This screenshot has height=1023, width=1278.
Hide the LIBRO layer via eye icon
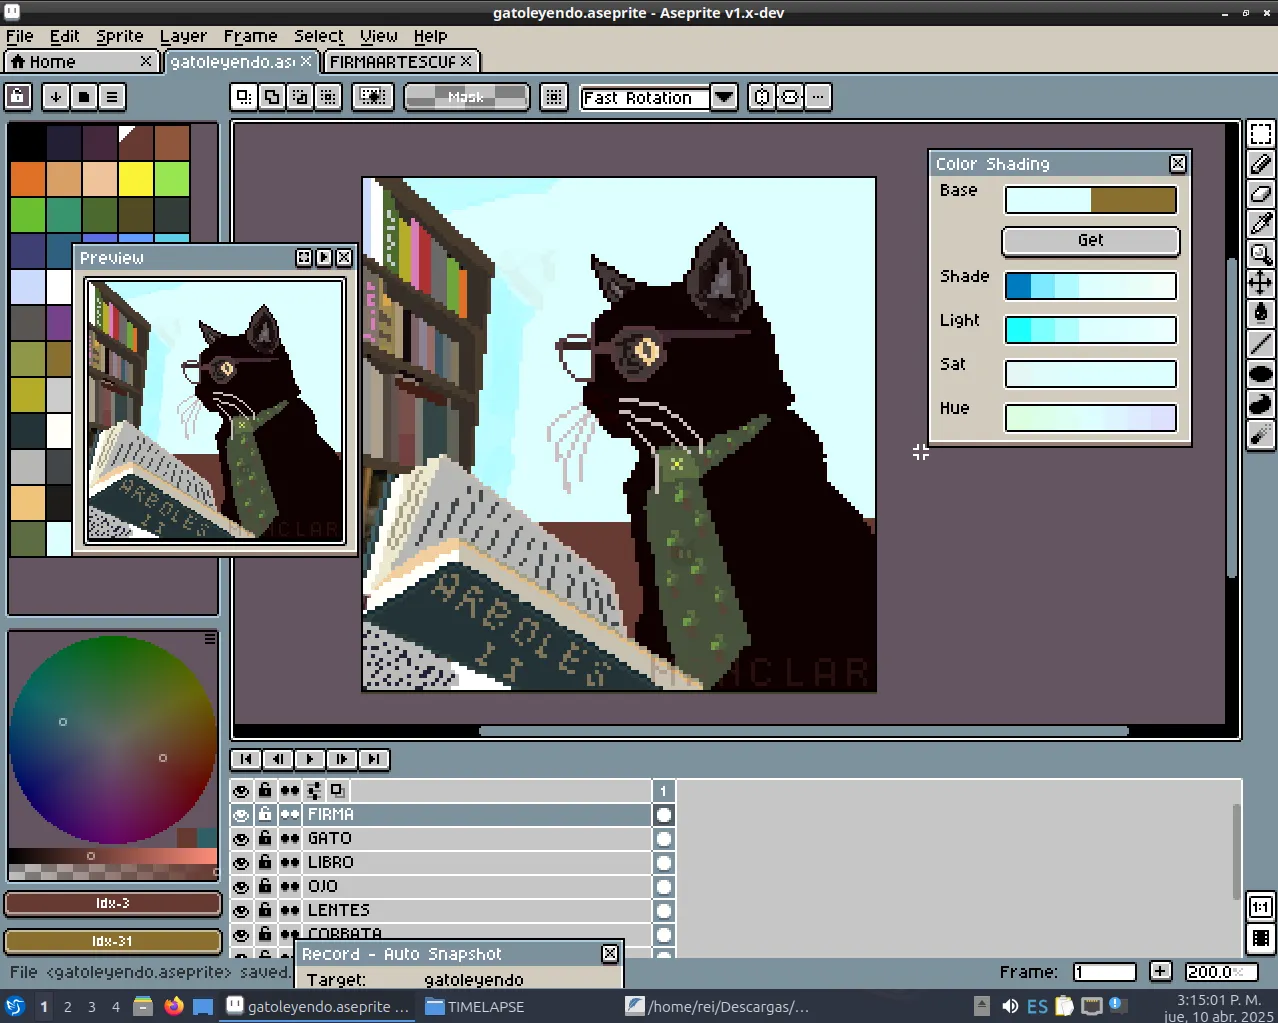point(241,863)
